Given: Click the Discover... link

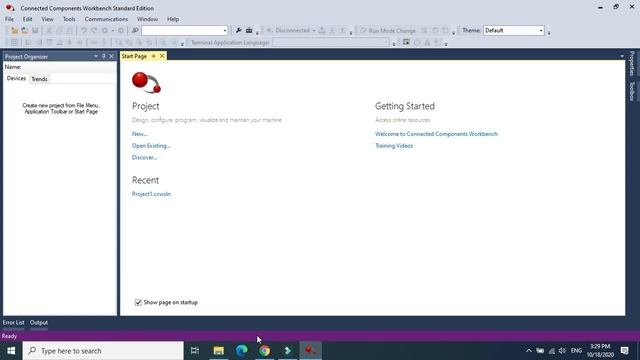Looking at the screenshot, I should point(144,158).
